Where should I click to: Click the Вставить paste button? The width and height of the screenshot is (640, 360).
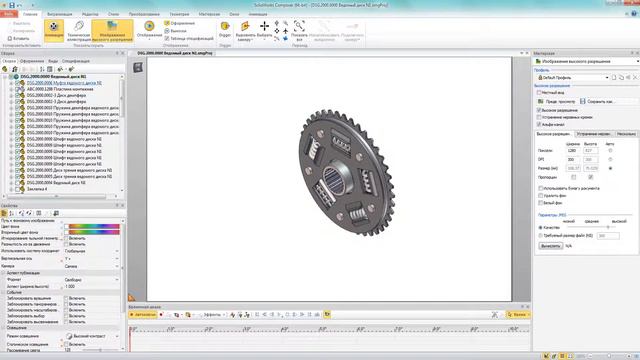click(19, 38)
